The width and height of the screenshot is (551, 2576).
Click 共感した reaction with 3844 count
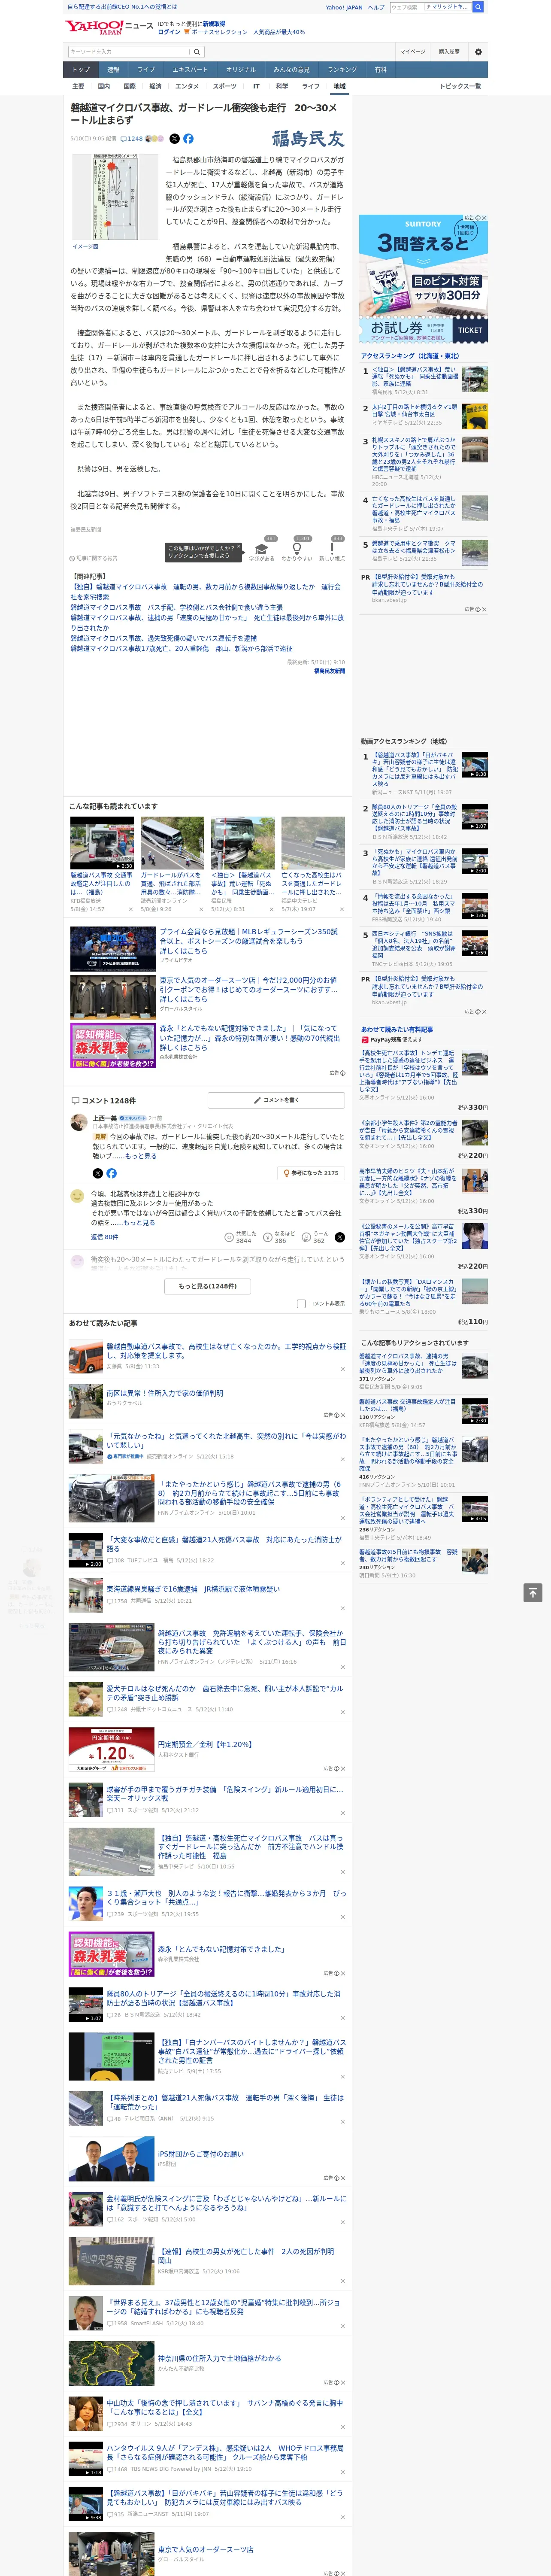[241, 1237]
